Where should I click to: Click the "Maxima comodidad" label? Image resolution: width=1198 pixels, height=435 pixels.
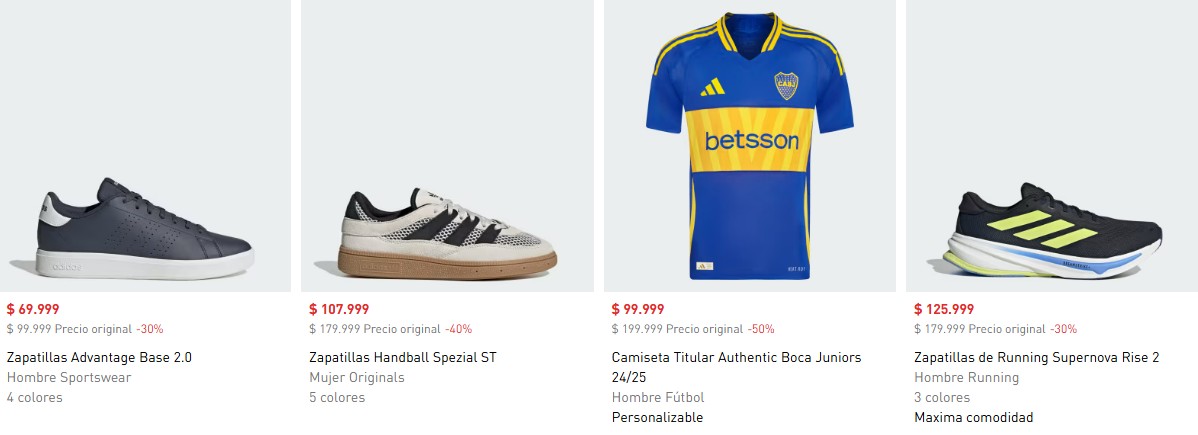pos(973,417)
